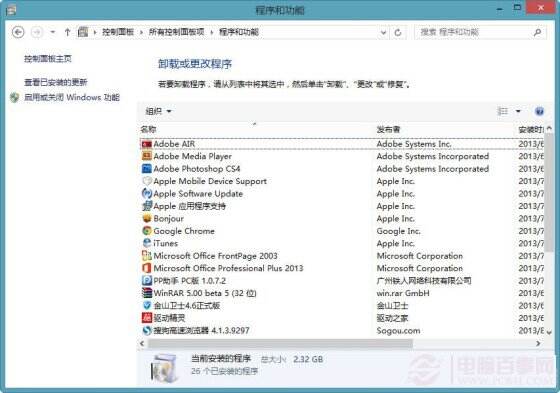The height and width of the screenshot is (393, 560).
Task: Click the Sogou.com publisher cell
Action: (x=398, y=331)
